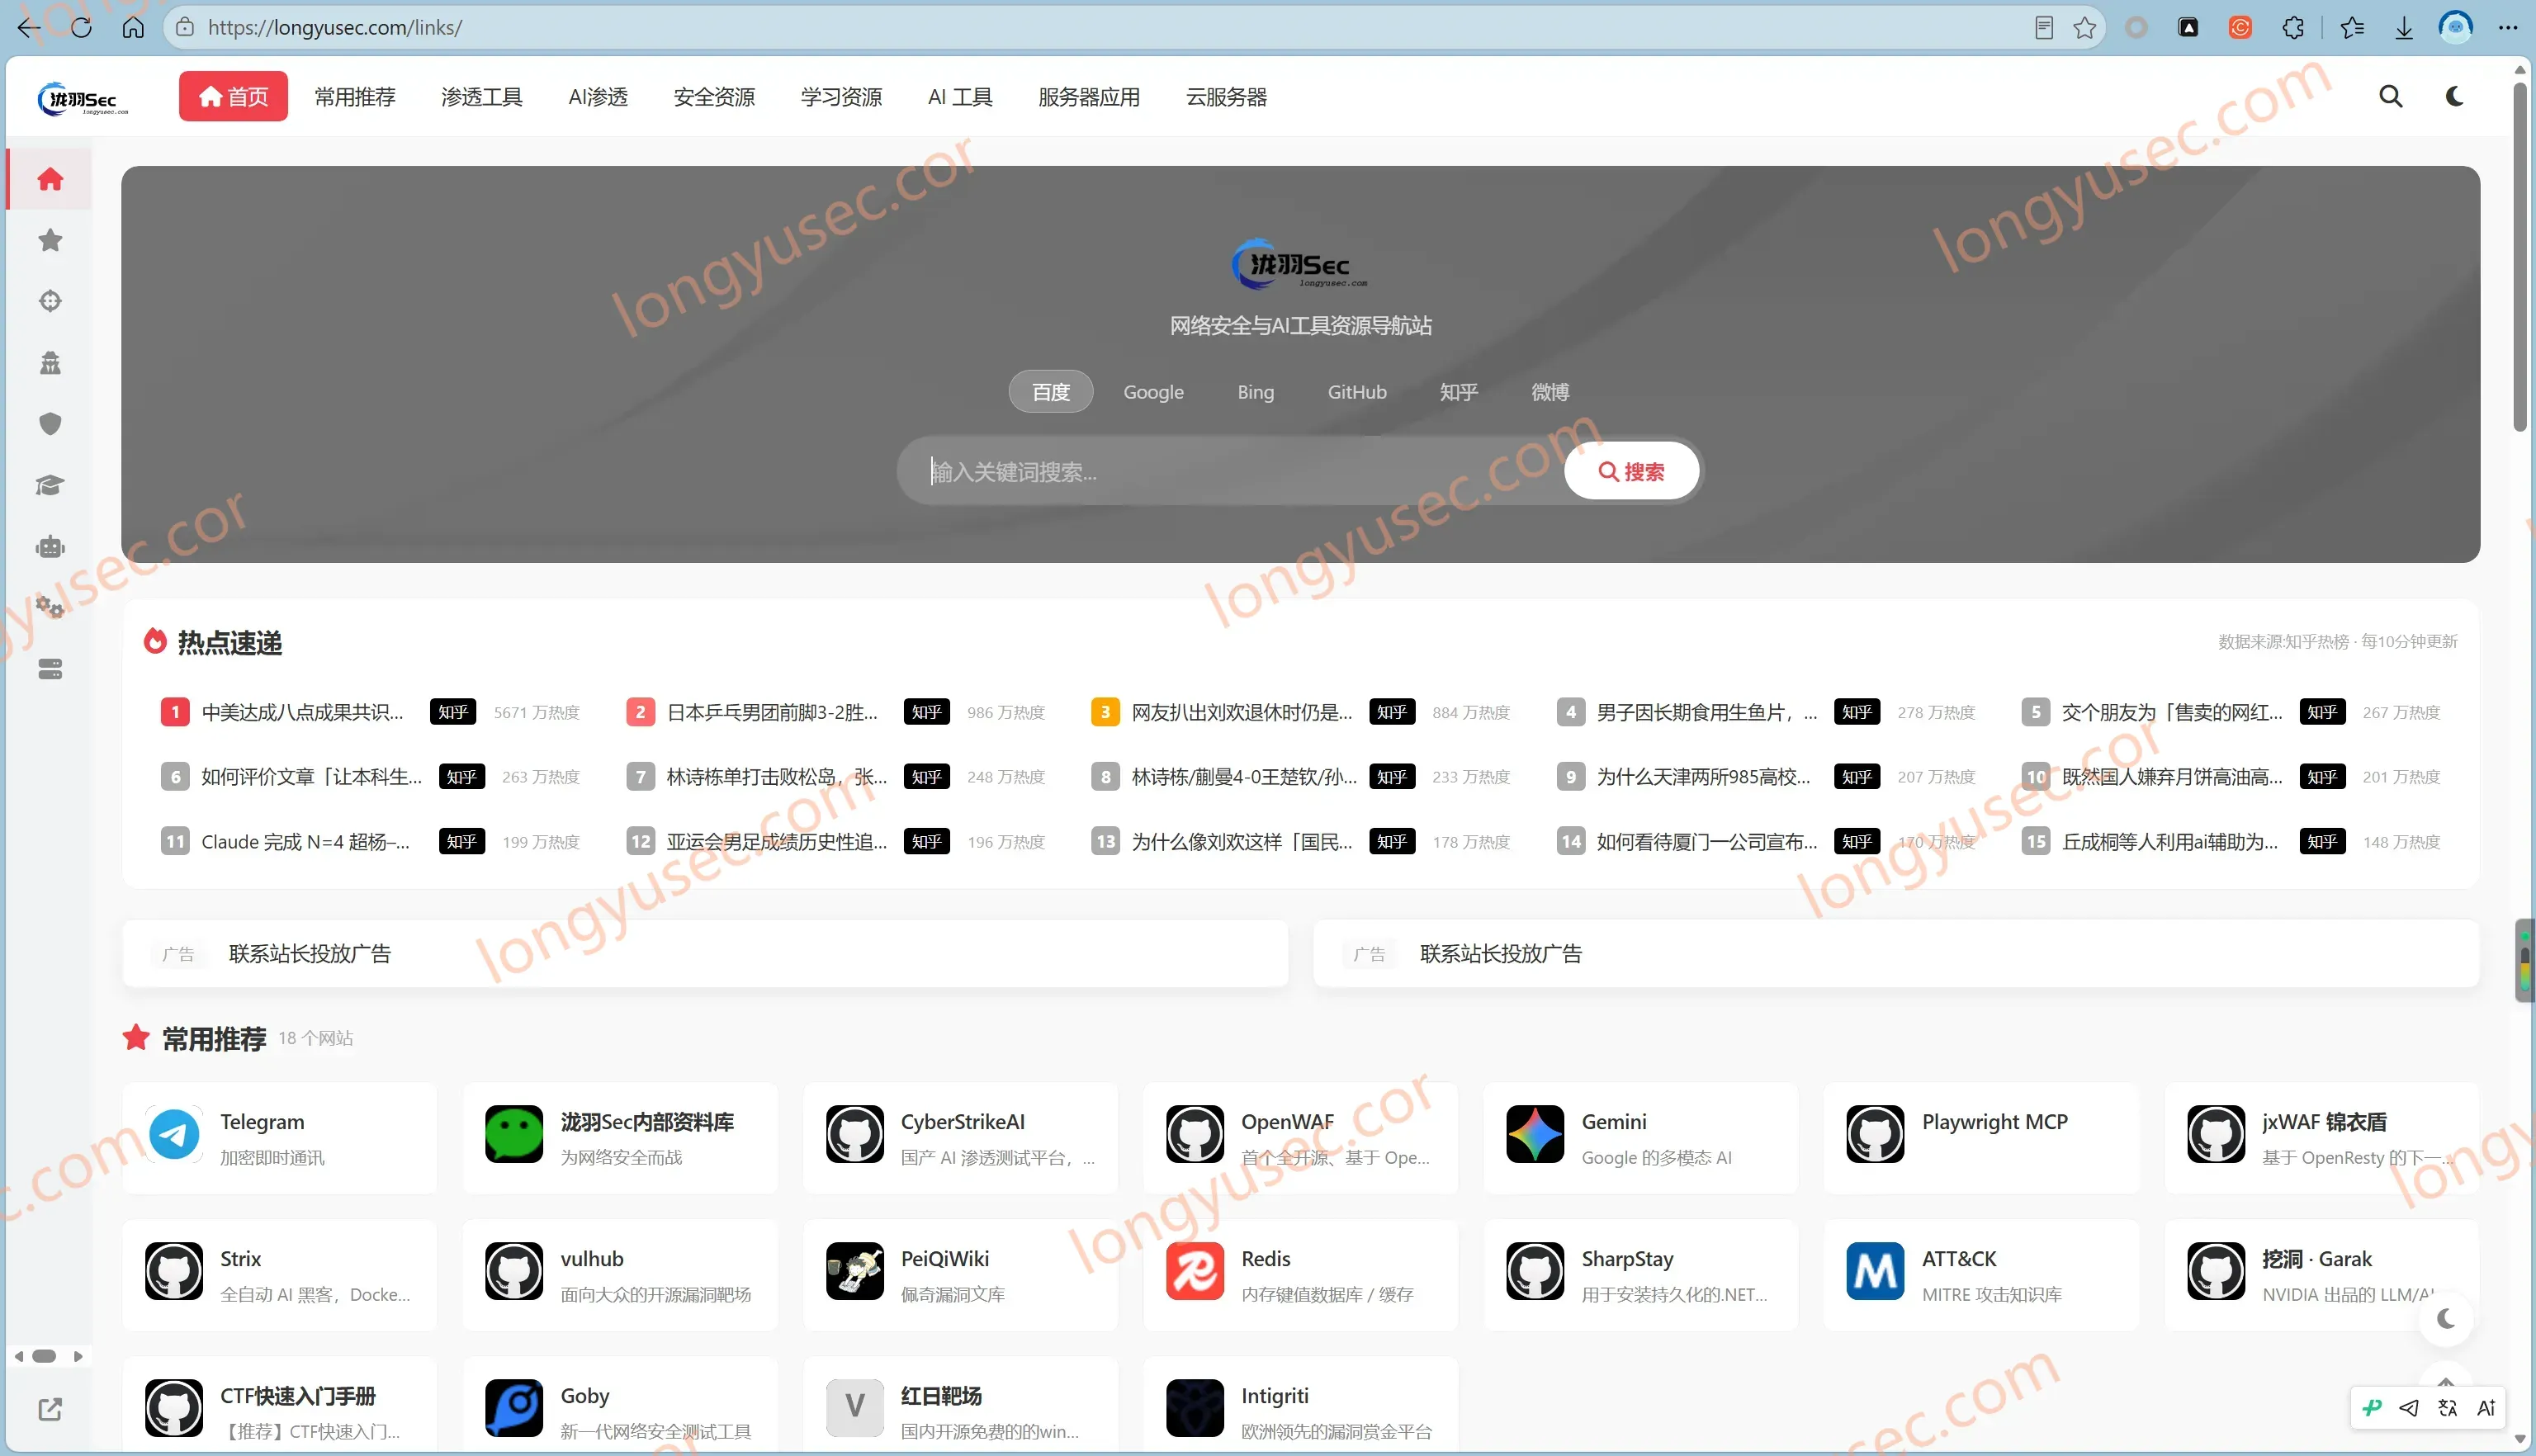The image size is (2536, 1456).
Task: Bookmark page with address bar star
Action: [2085, 27]
